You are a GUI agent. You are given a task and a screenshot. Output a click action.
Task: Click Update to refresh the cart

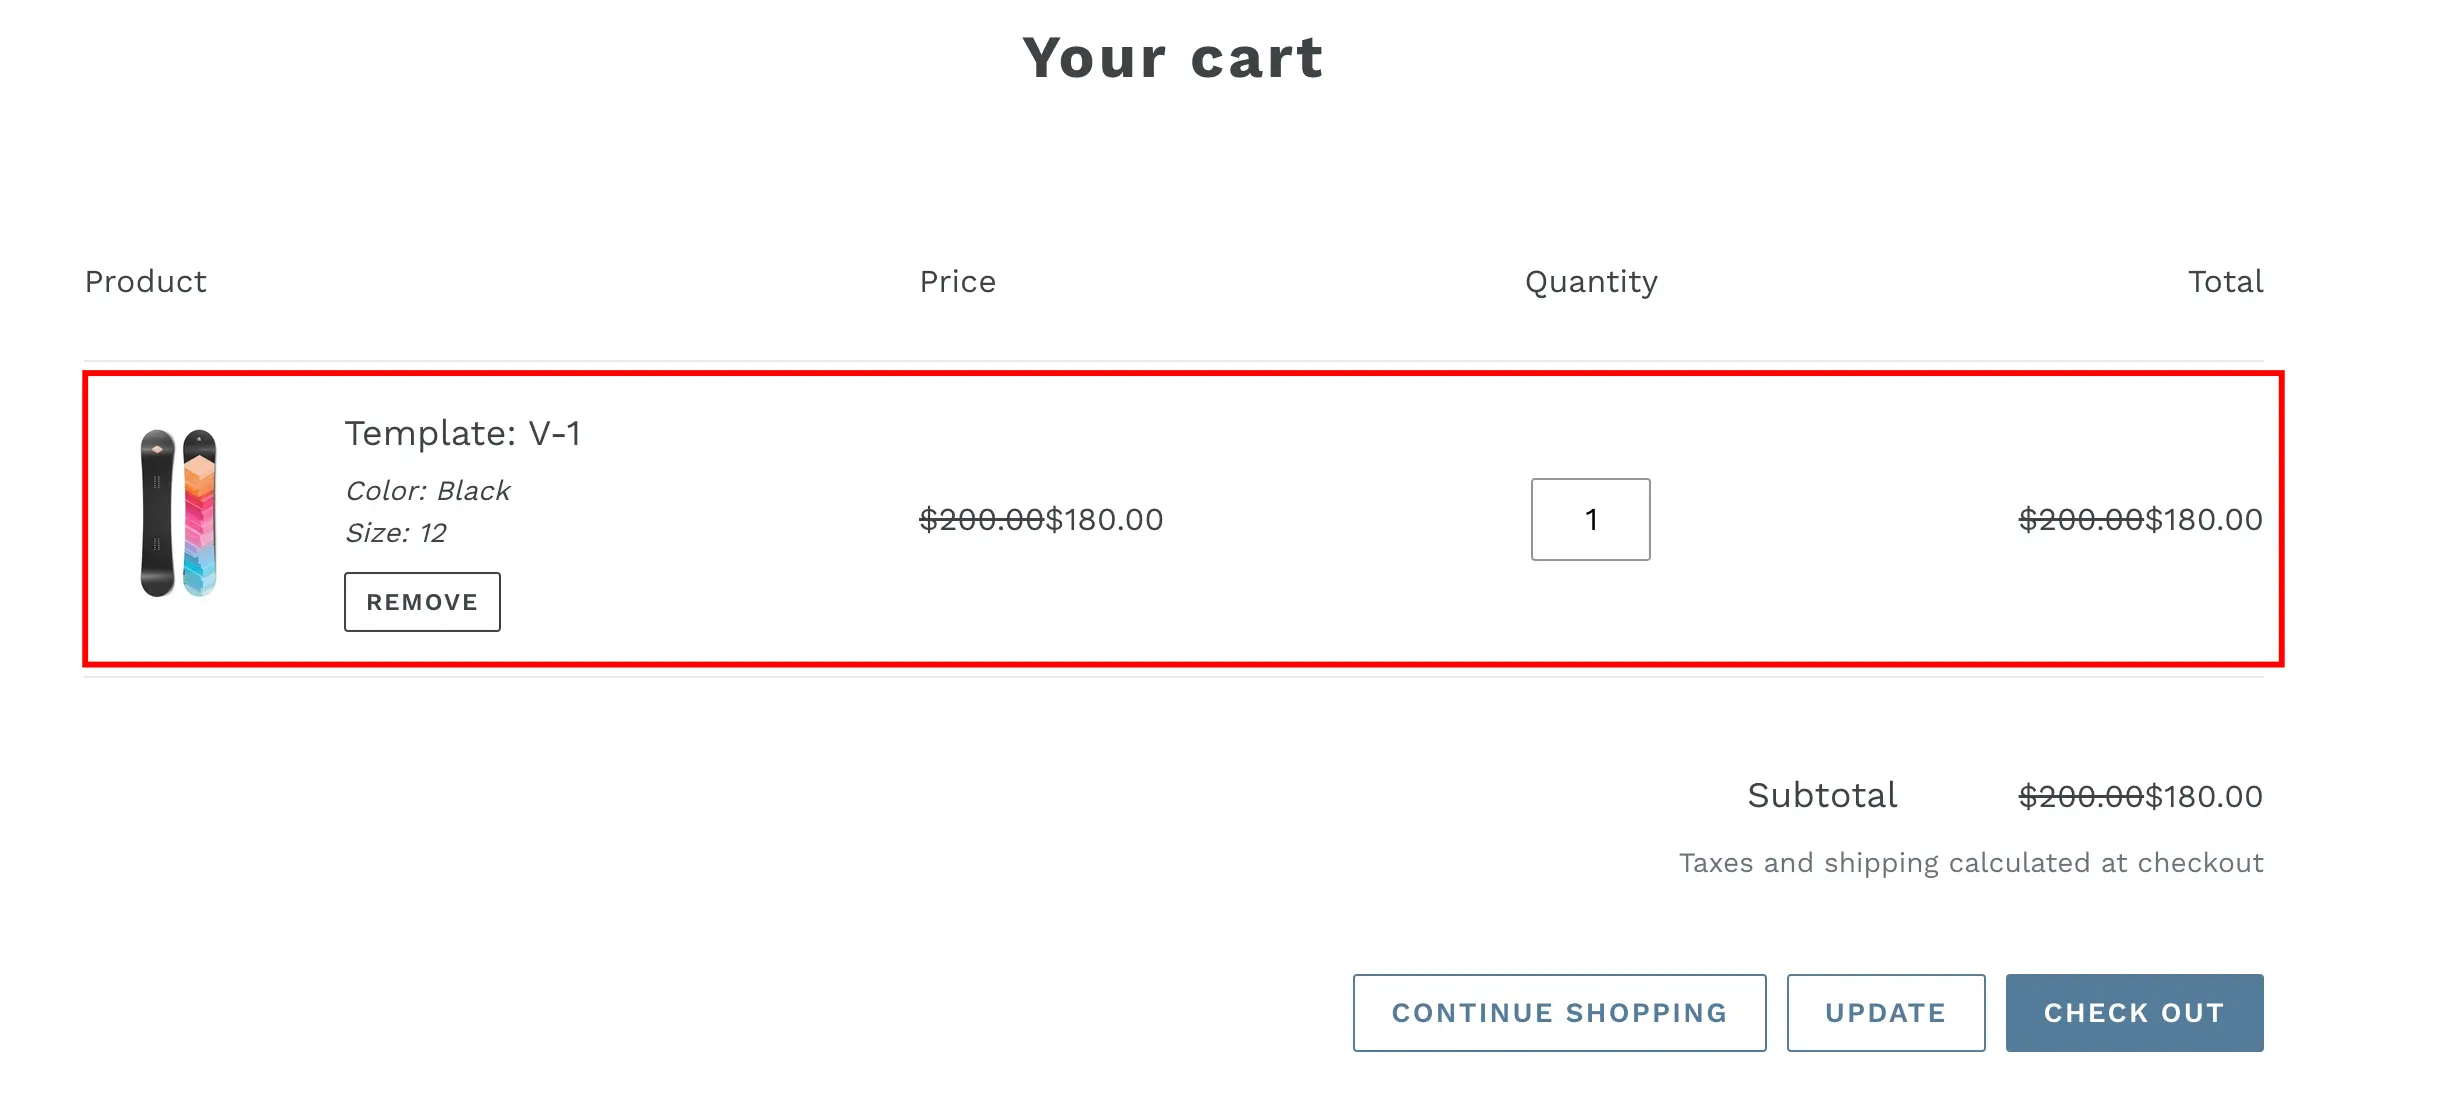click(1885, 1013)
